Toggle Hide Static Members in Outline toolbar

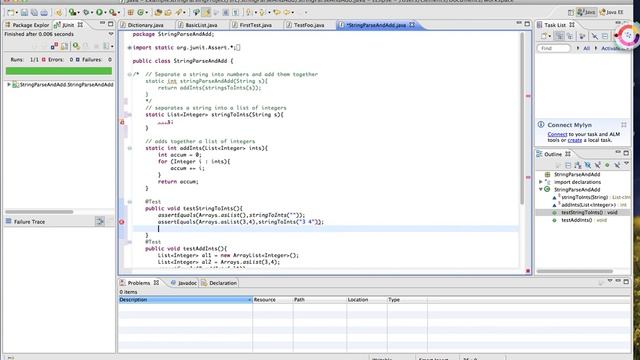(x=598, y=165)
